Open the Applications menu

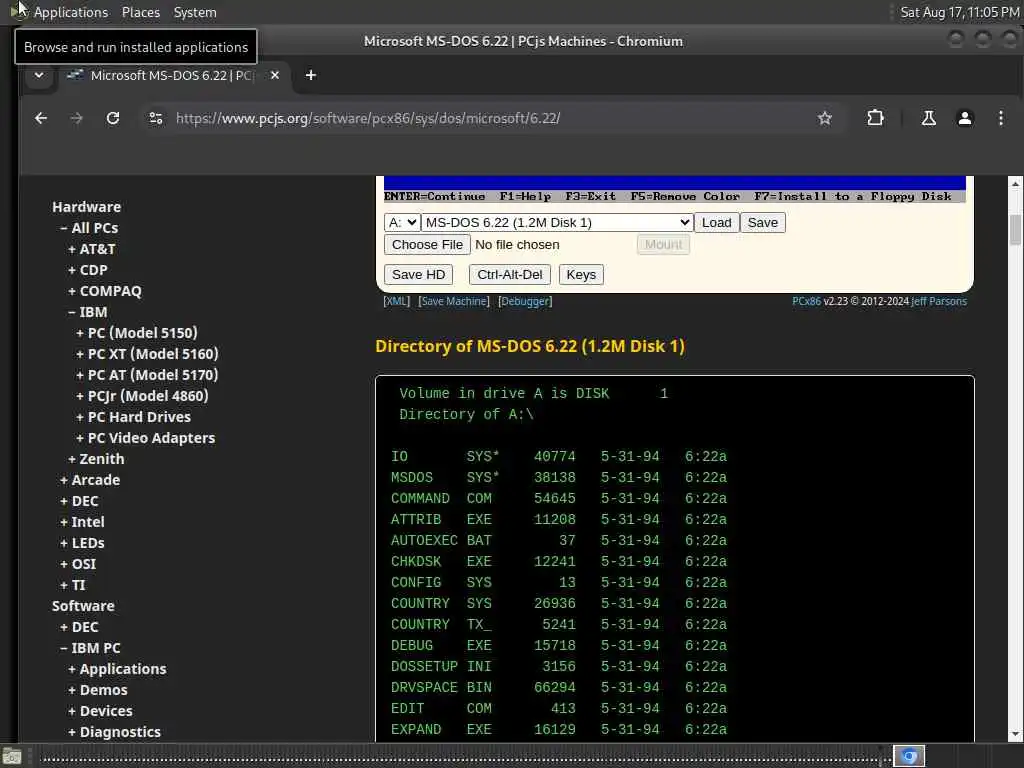[x=71, y=12]
